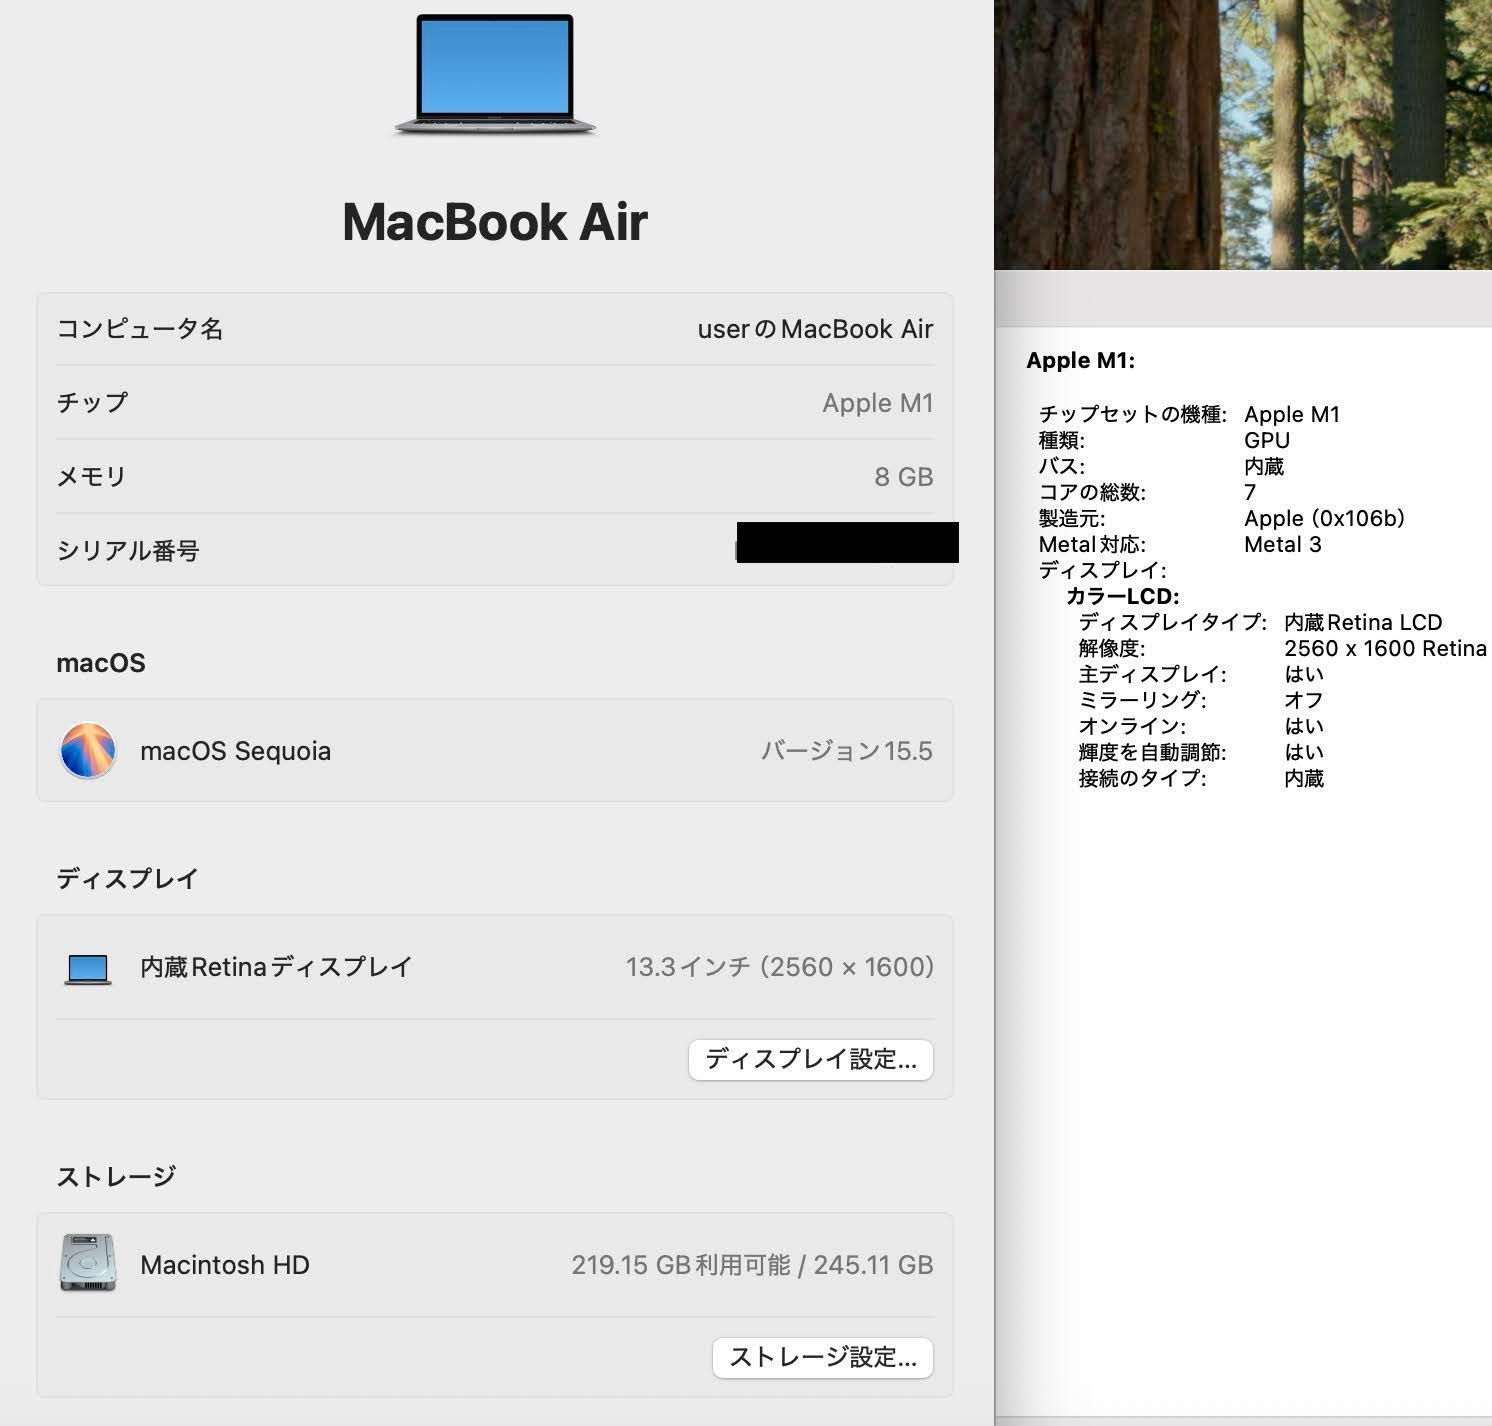Click the 内蔵Retinaディスプレイ label
The image size is (1492, 1426).
tap(276, 967)
